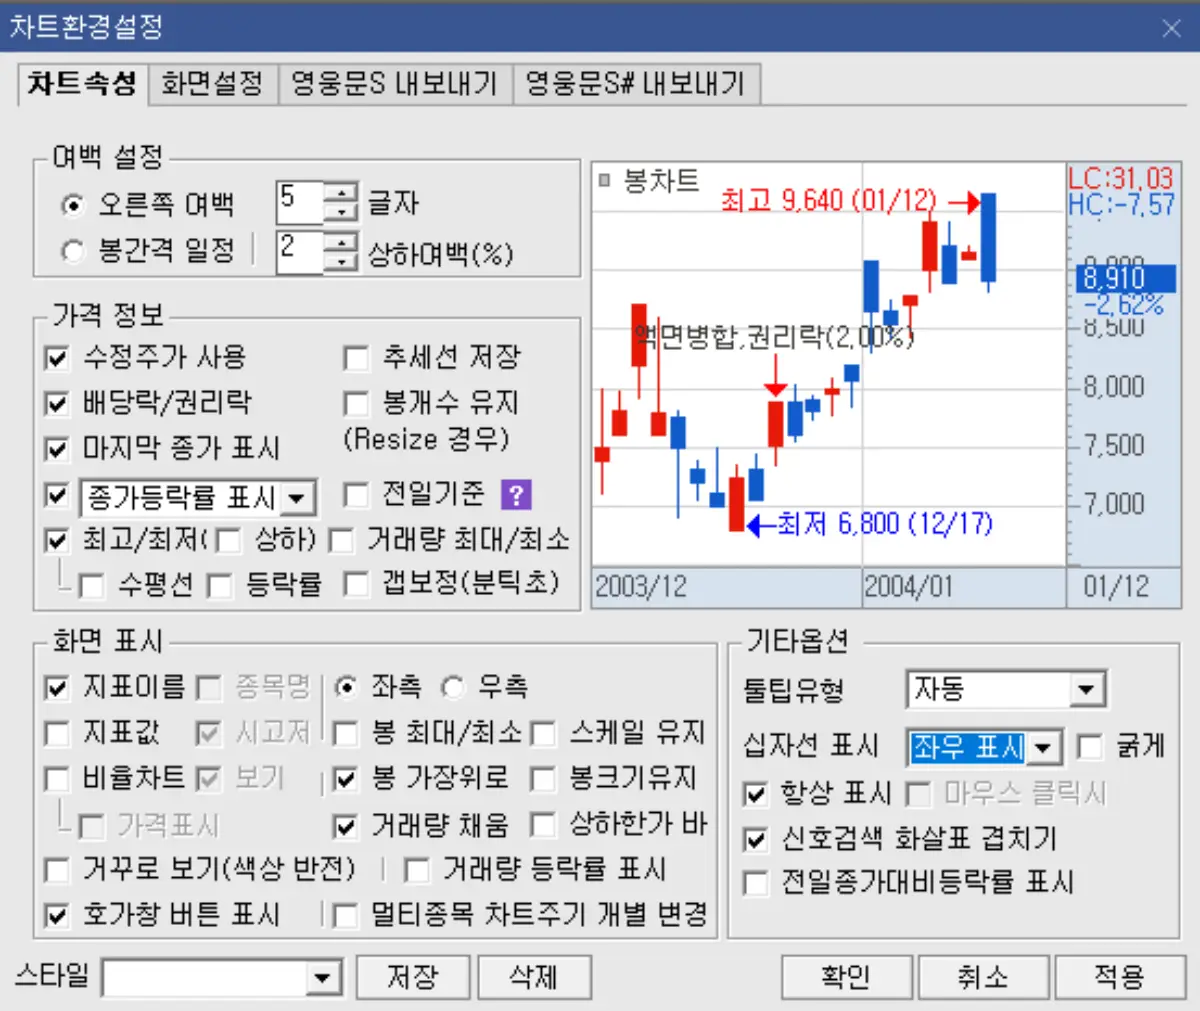1200x1011 pixels.
Task: Click the 전일기준 purple question mark help icon
Action: (x=515, y=495)
